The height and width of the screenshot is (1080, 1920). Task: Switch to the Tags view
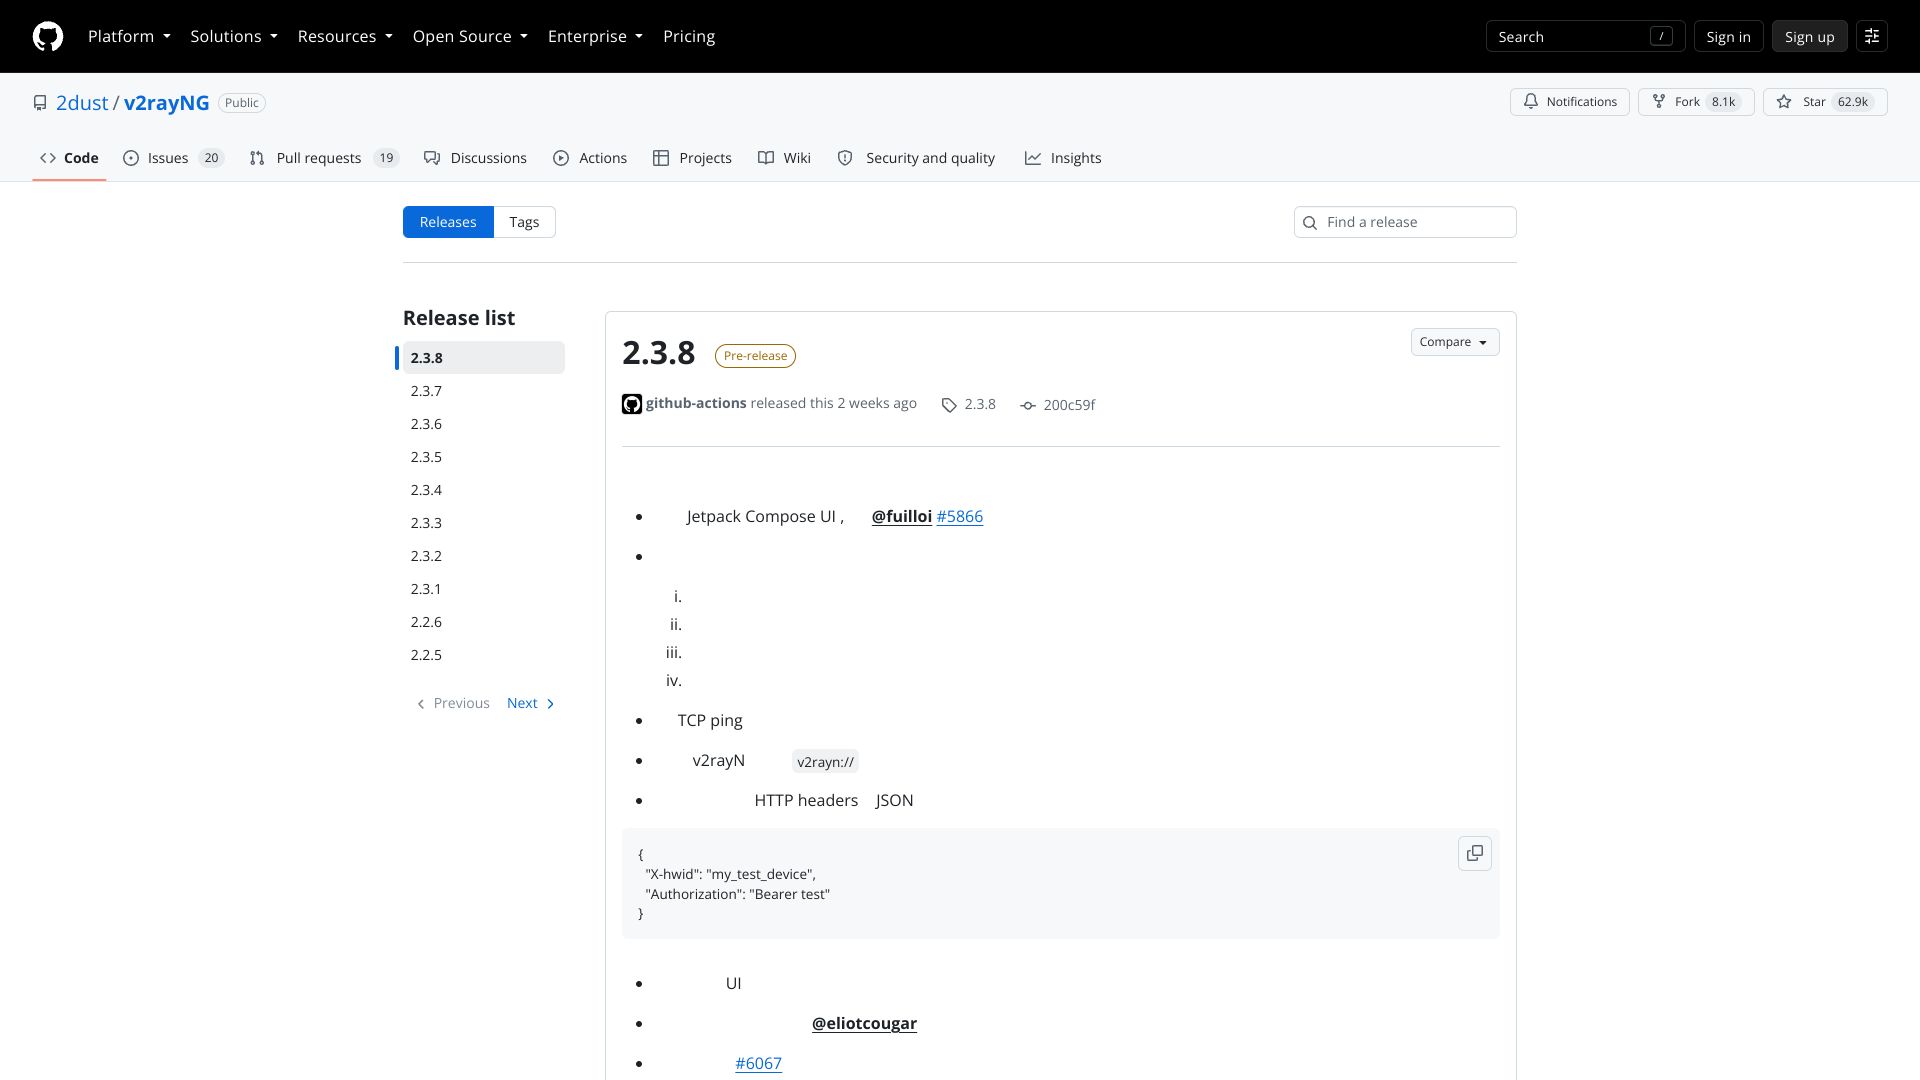point(524,222)
